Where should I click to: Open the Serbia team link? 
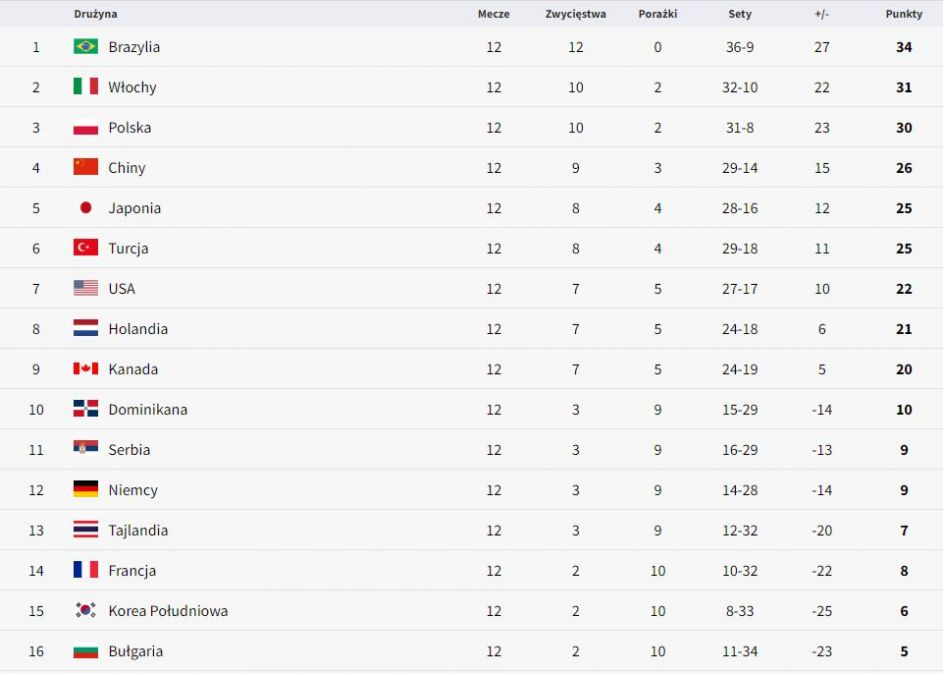tap(129, 450)
